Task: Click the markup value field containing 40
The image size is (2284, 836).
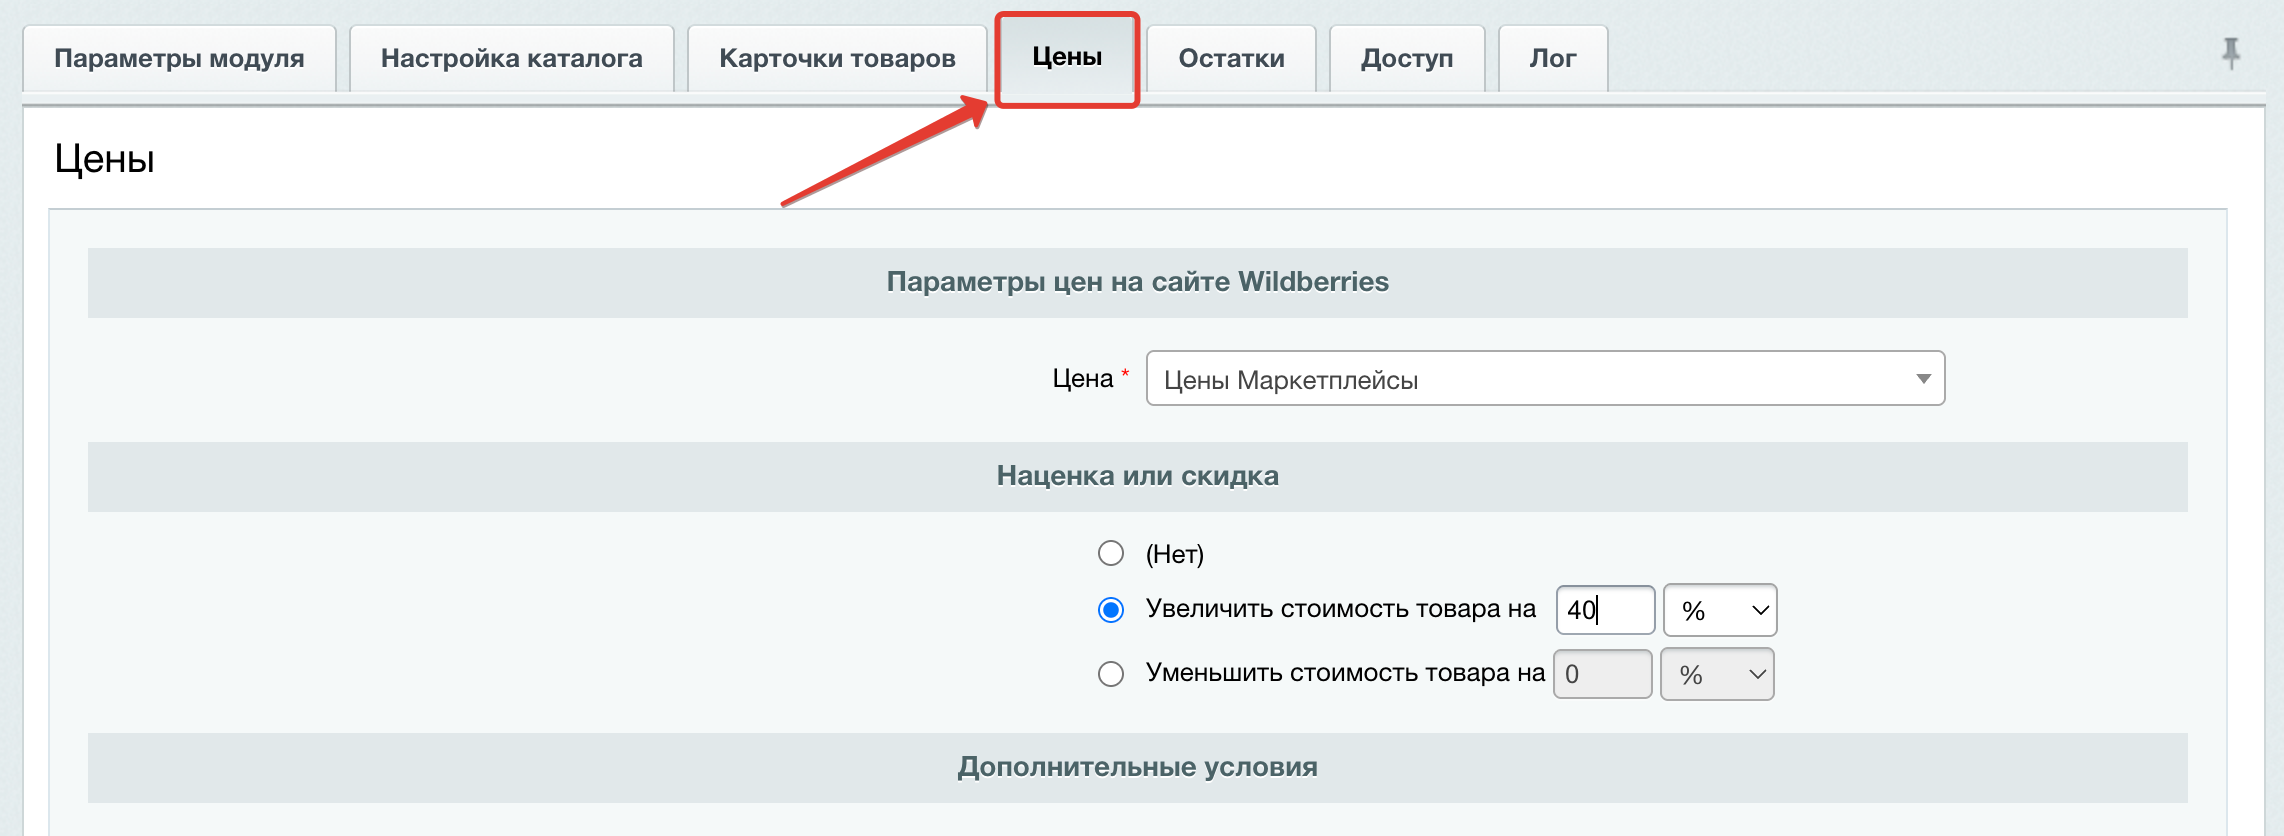Action: (x=1605, y=610)
